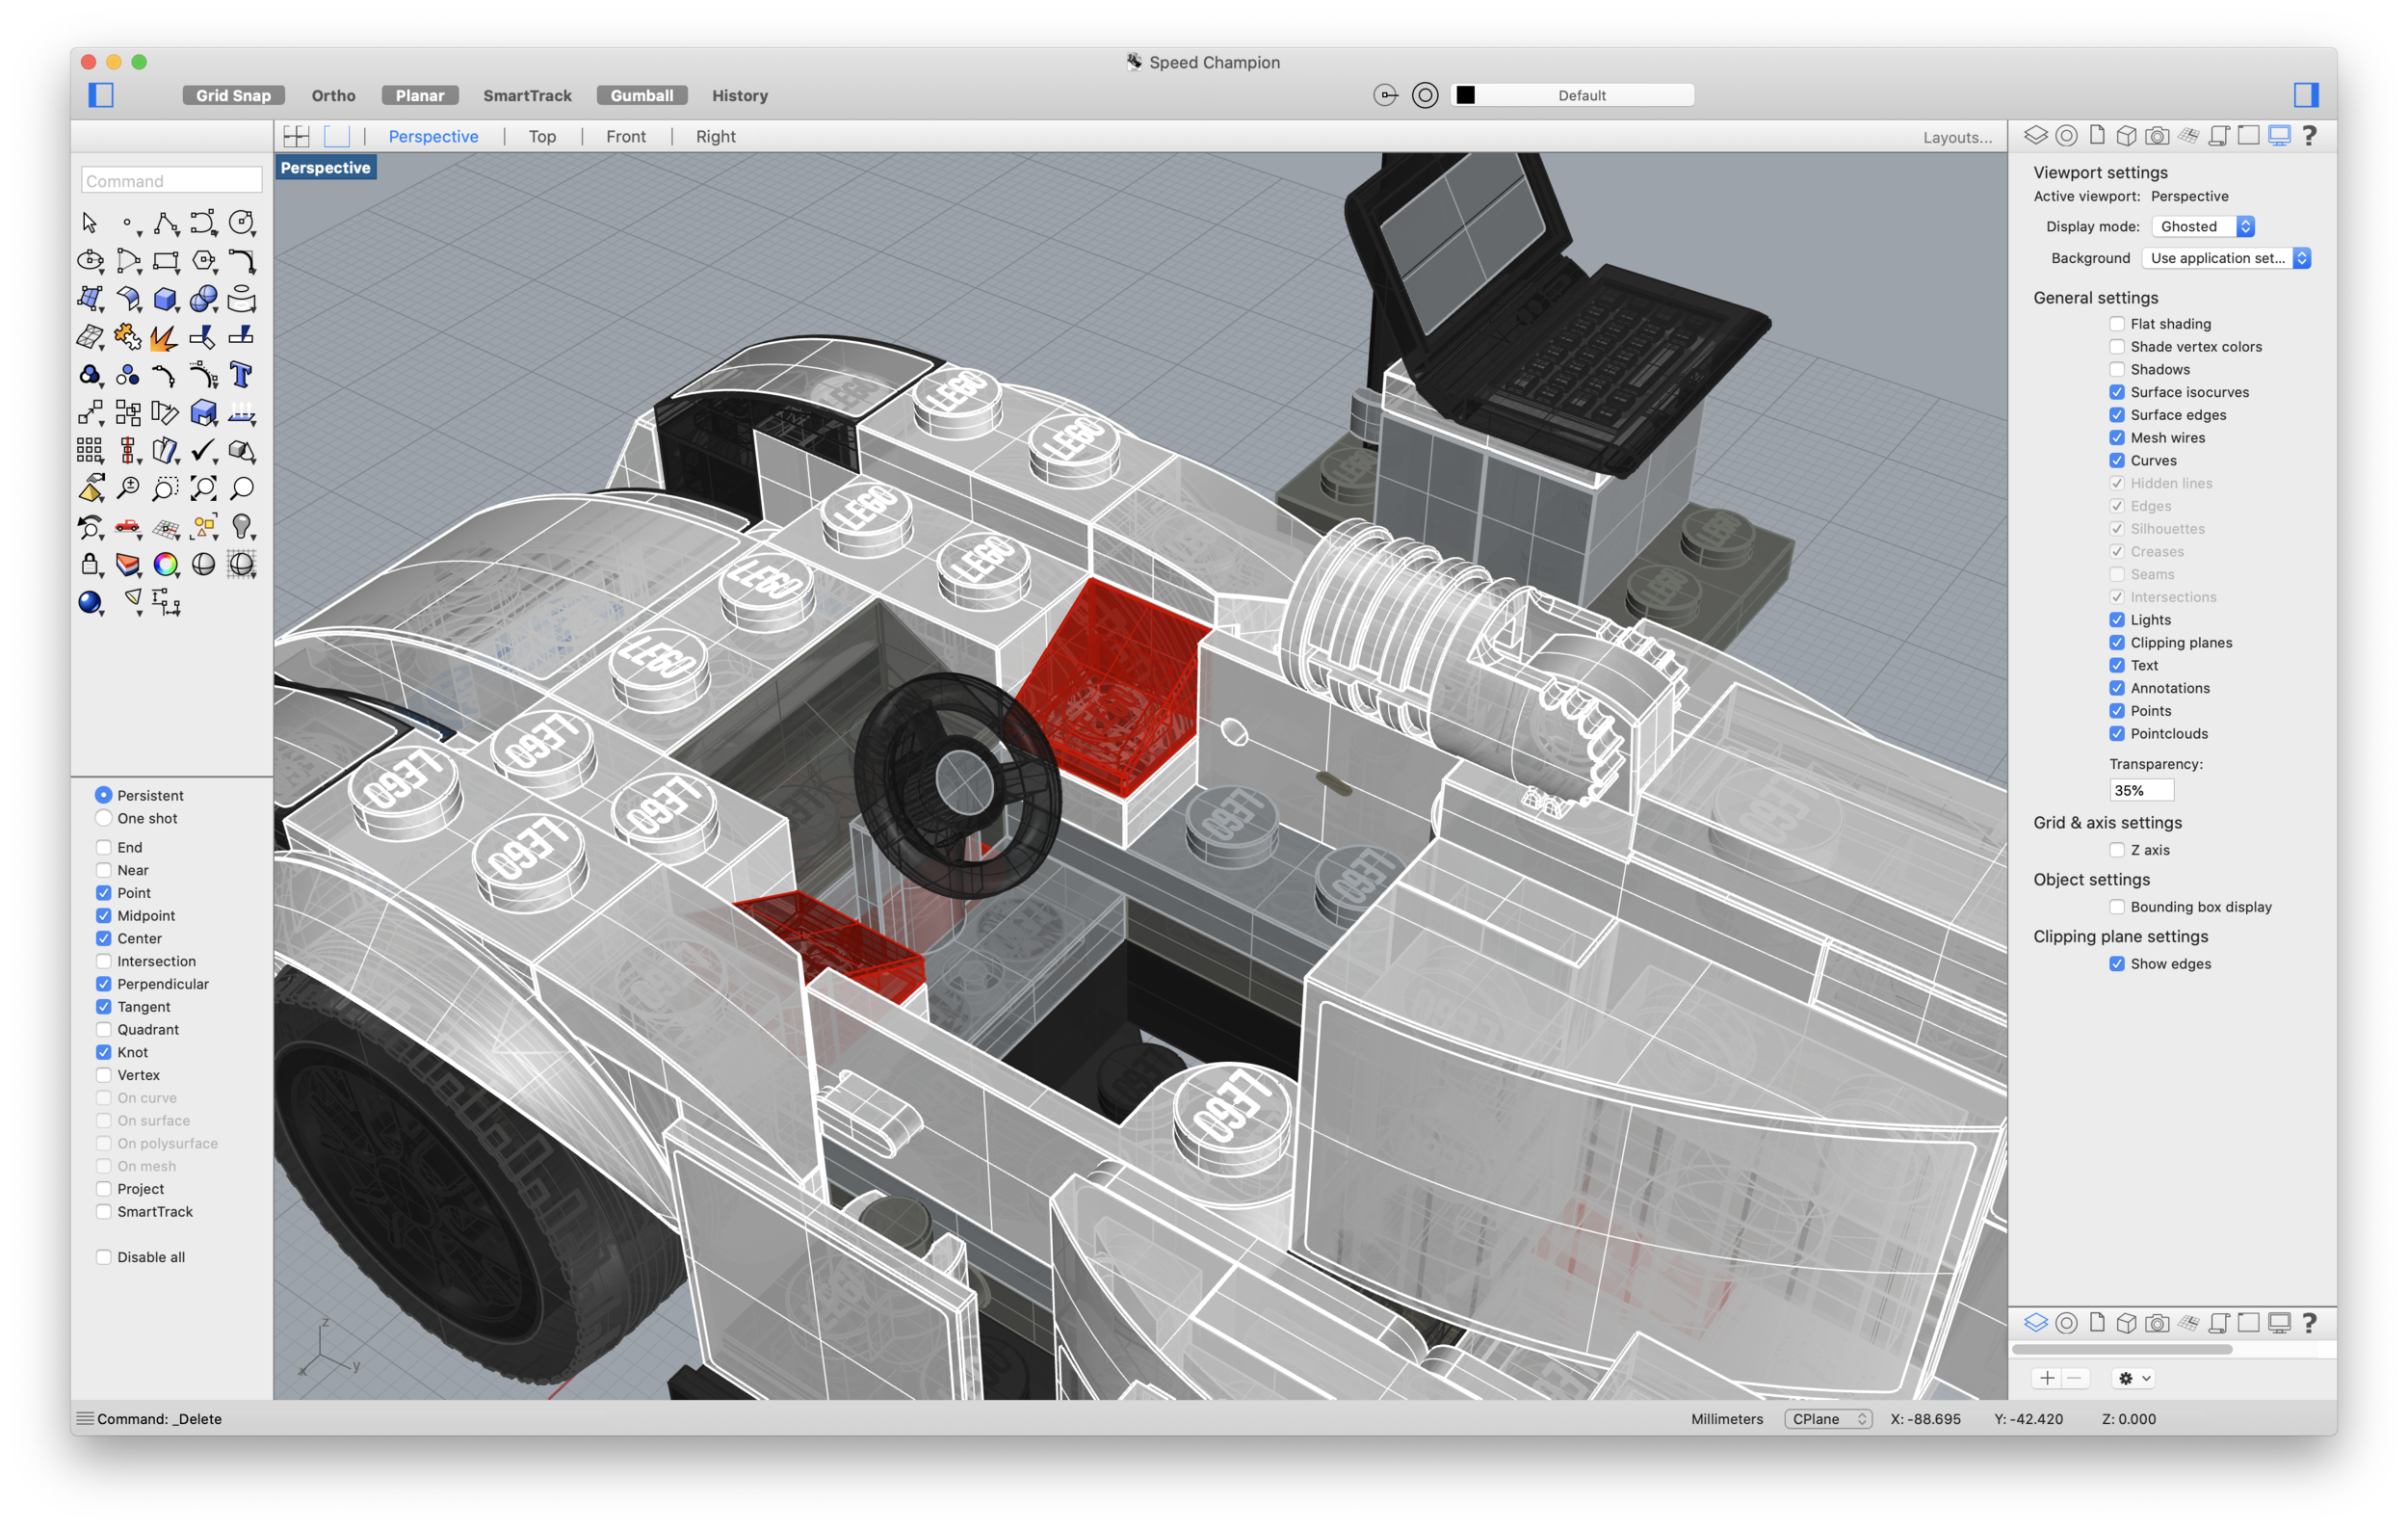Click the Zoom Extents tool
2408x1529 pixels.
tap(204, 489)
